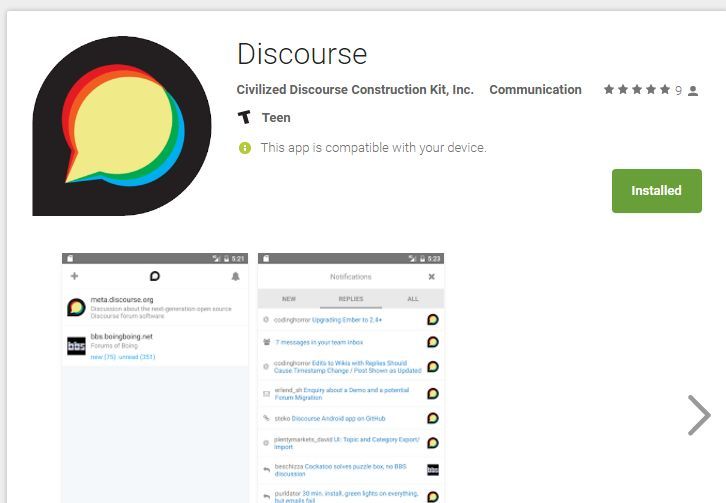Click bbs icon beside Cockatoo notification

(x=432, y=470)
